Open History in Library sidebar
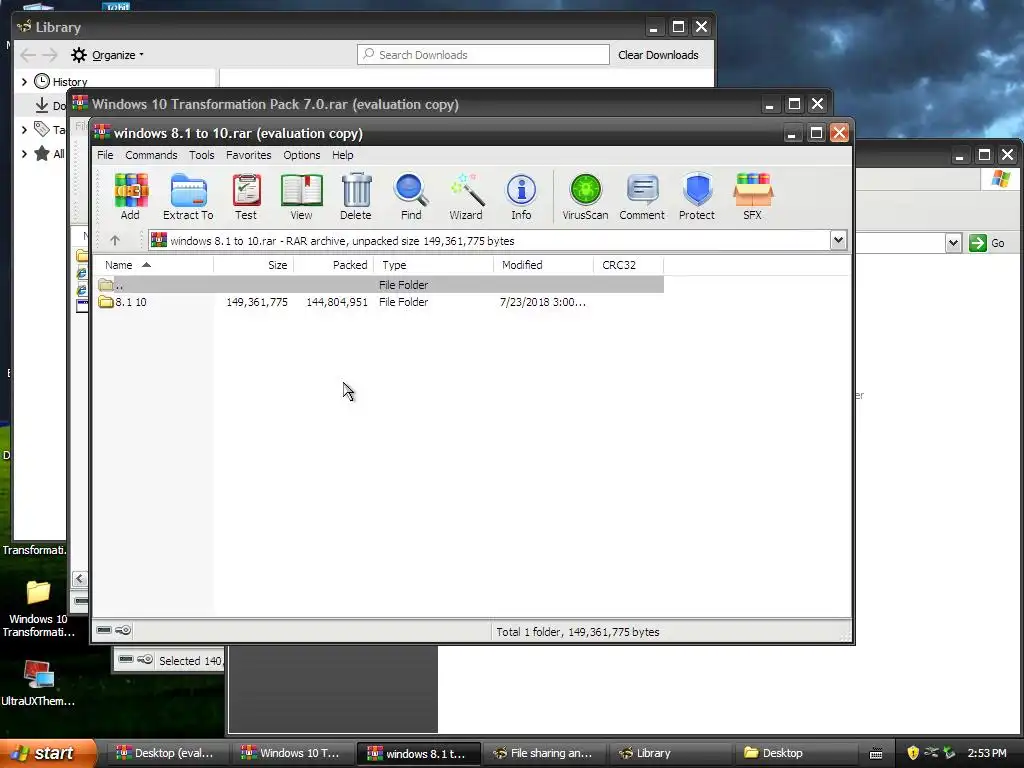 coord(61,82)
